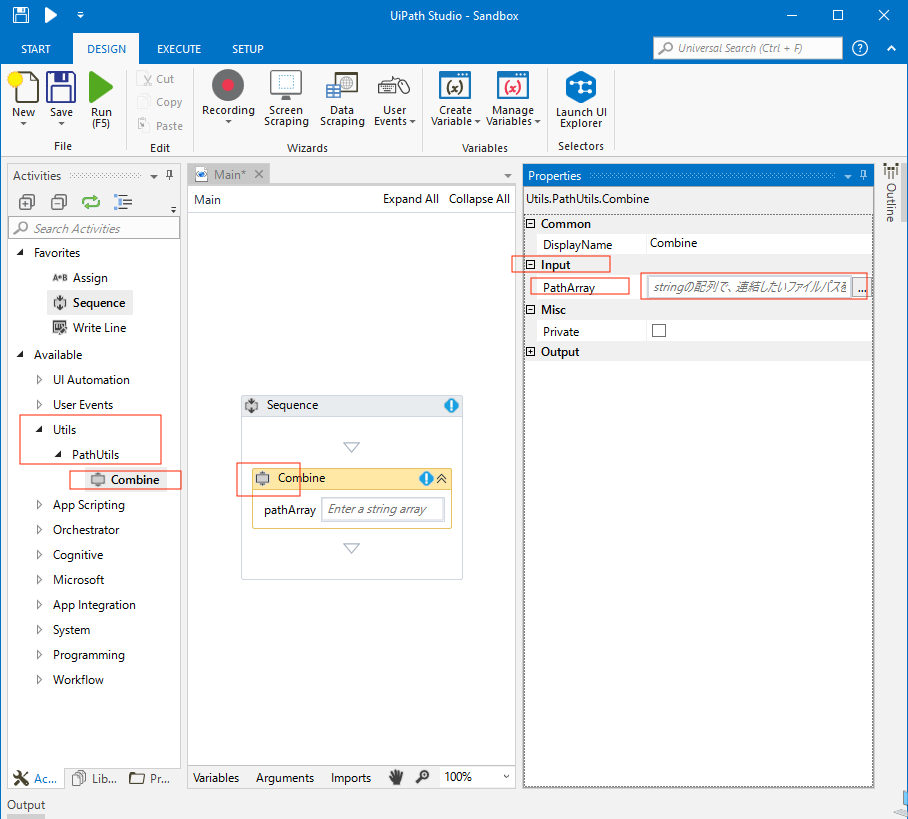Click the Manage Variables icon
This screenshot has height=819, width=908.
tap(512, 86)
